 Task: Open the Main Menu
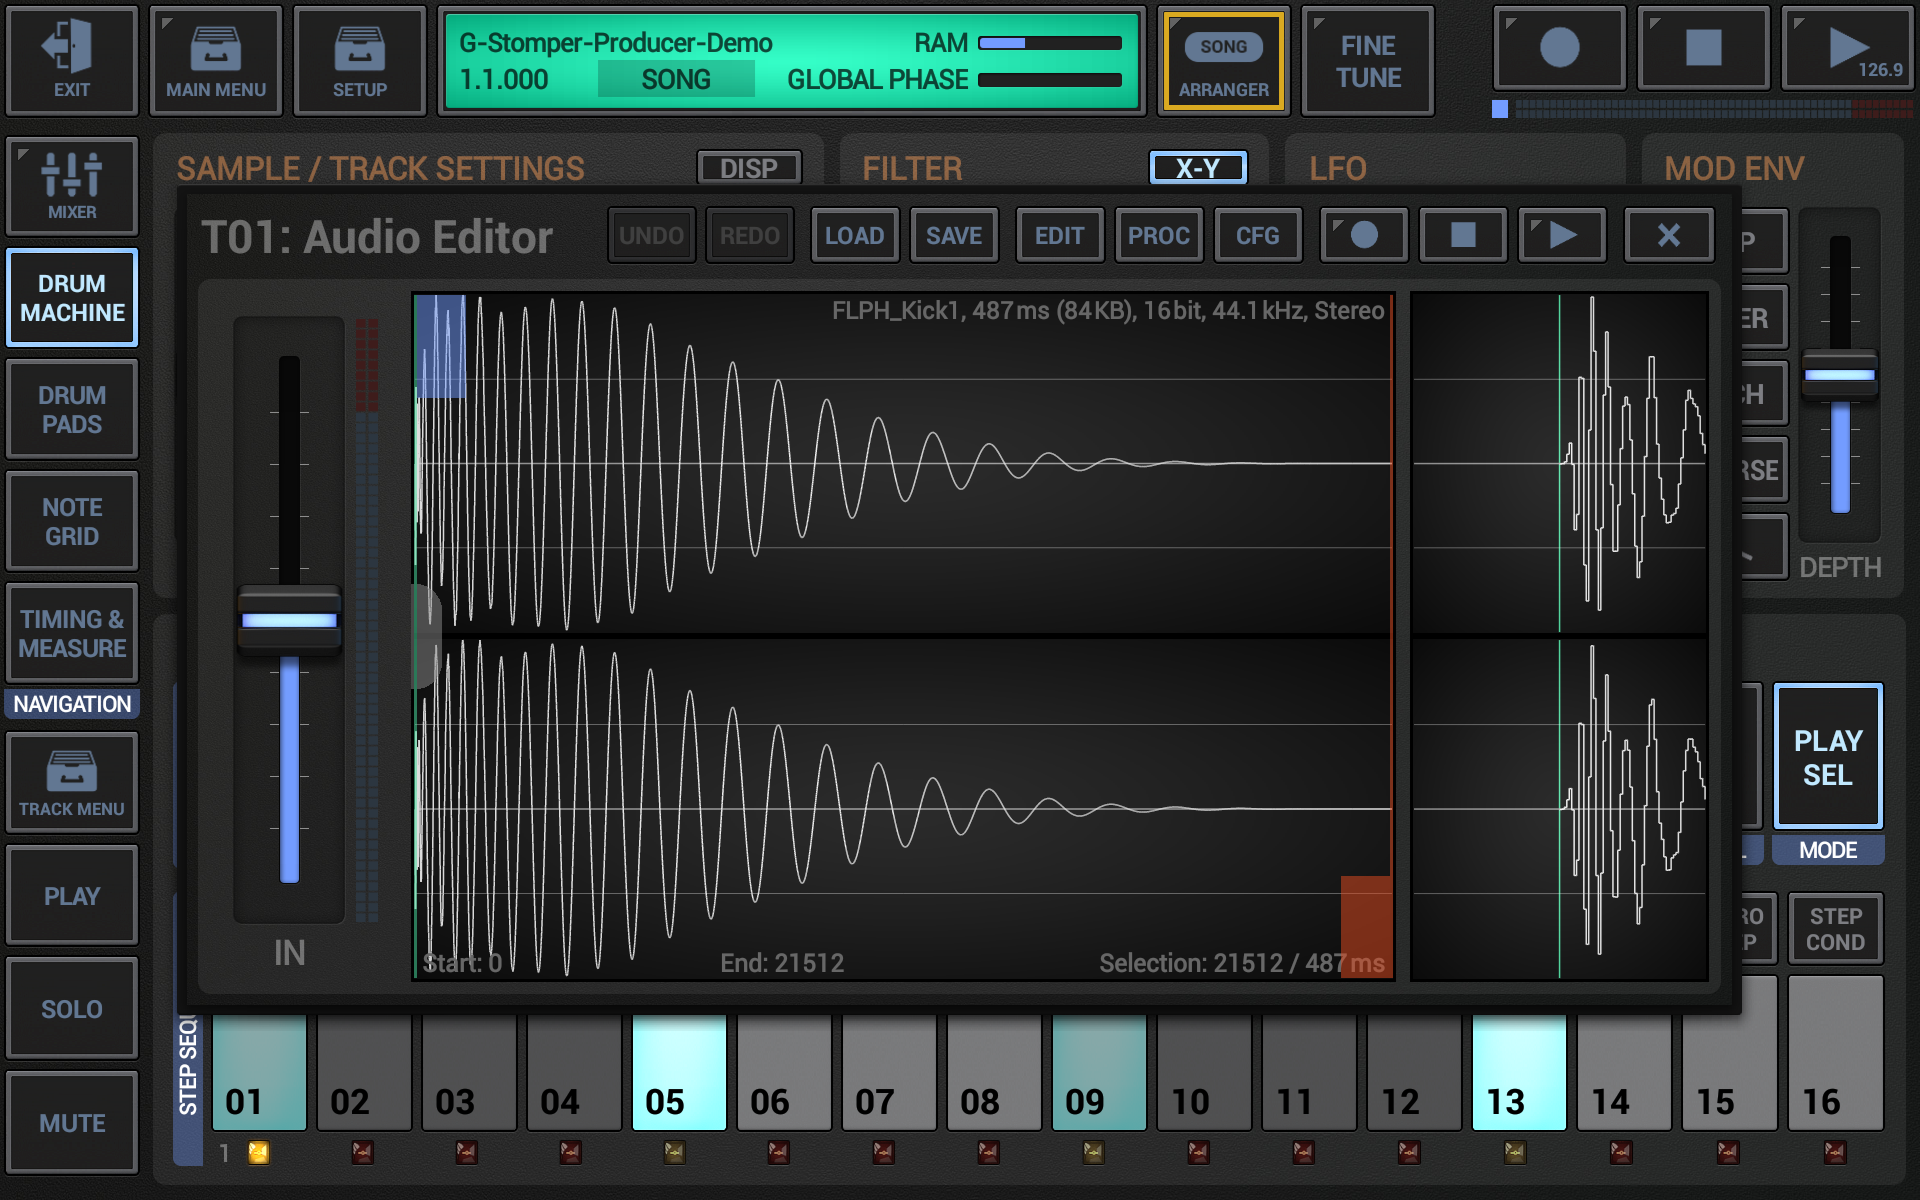(x=216, y=60)
